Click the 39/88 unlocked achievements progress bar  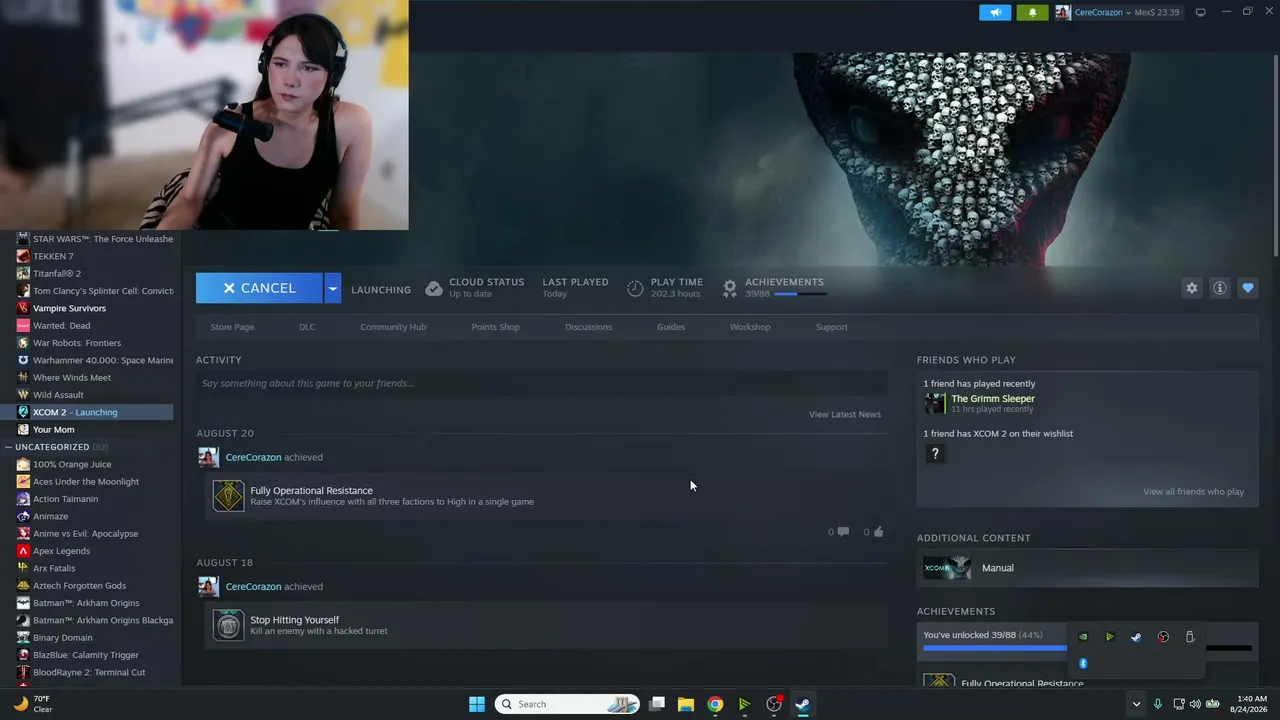(x=1087, y=648)
